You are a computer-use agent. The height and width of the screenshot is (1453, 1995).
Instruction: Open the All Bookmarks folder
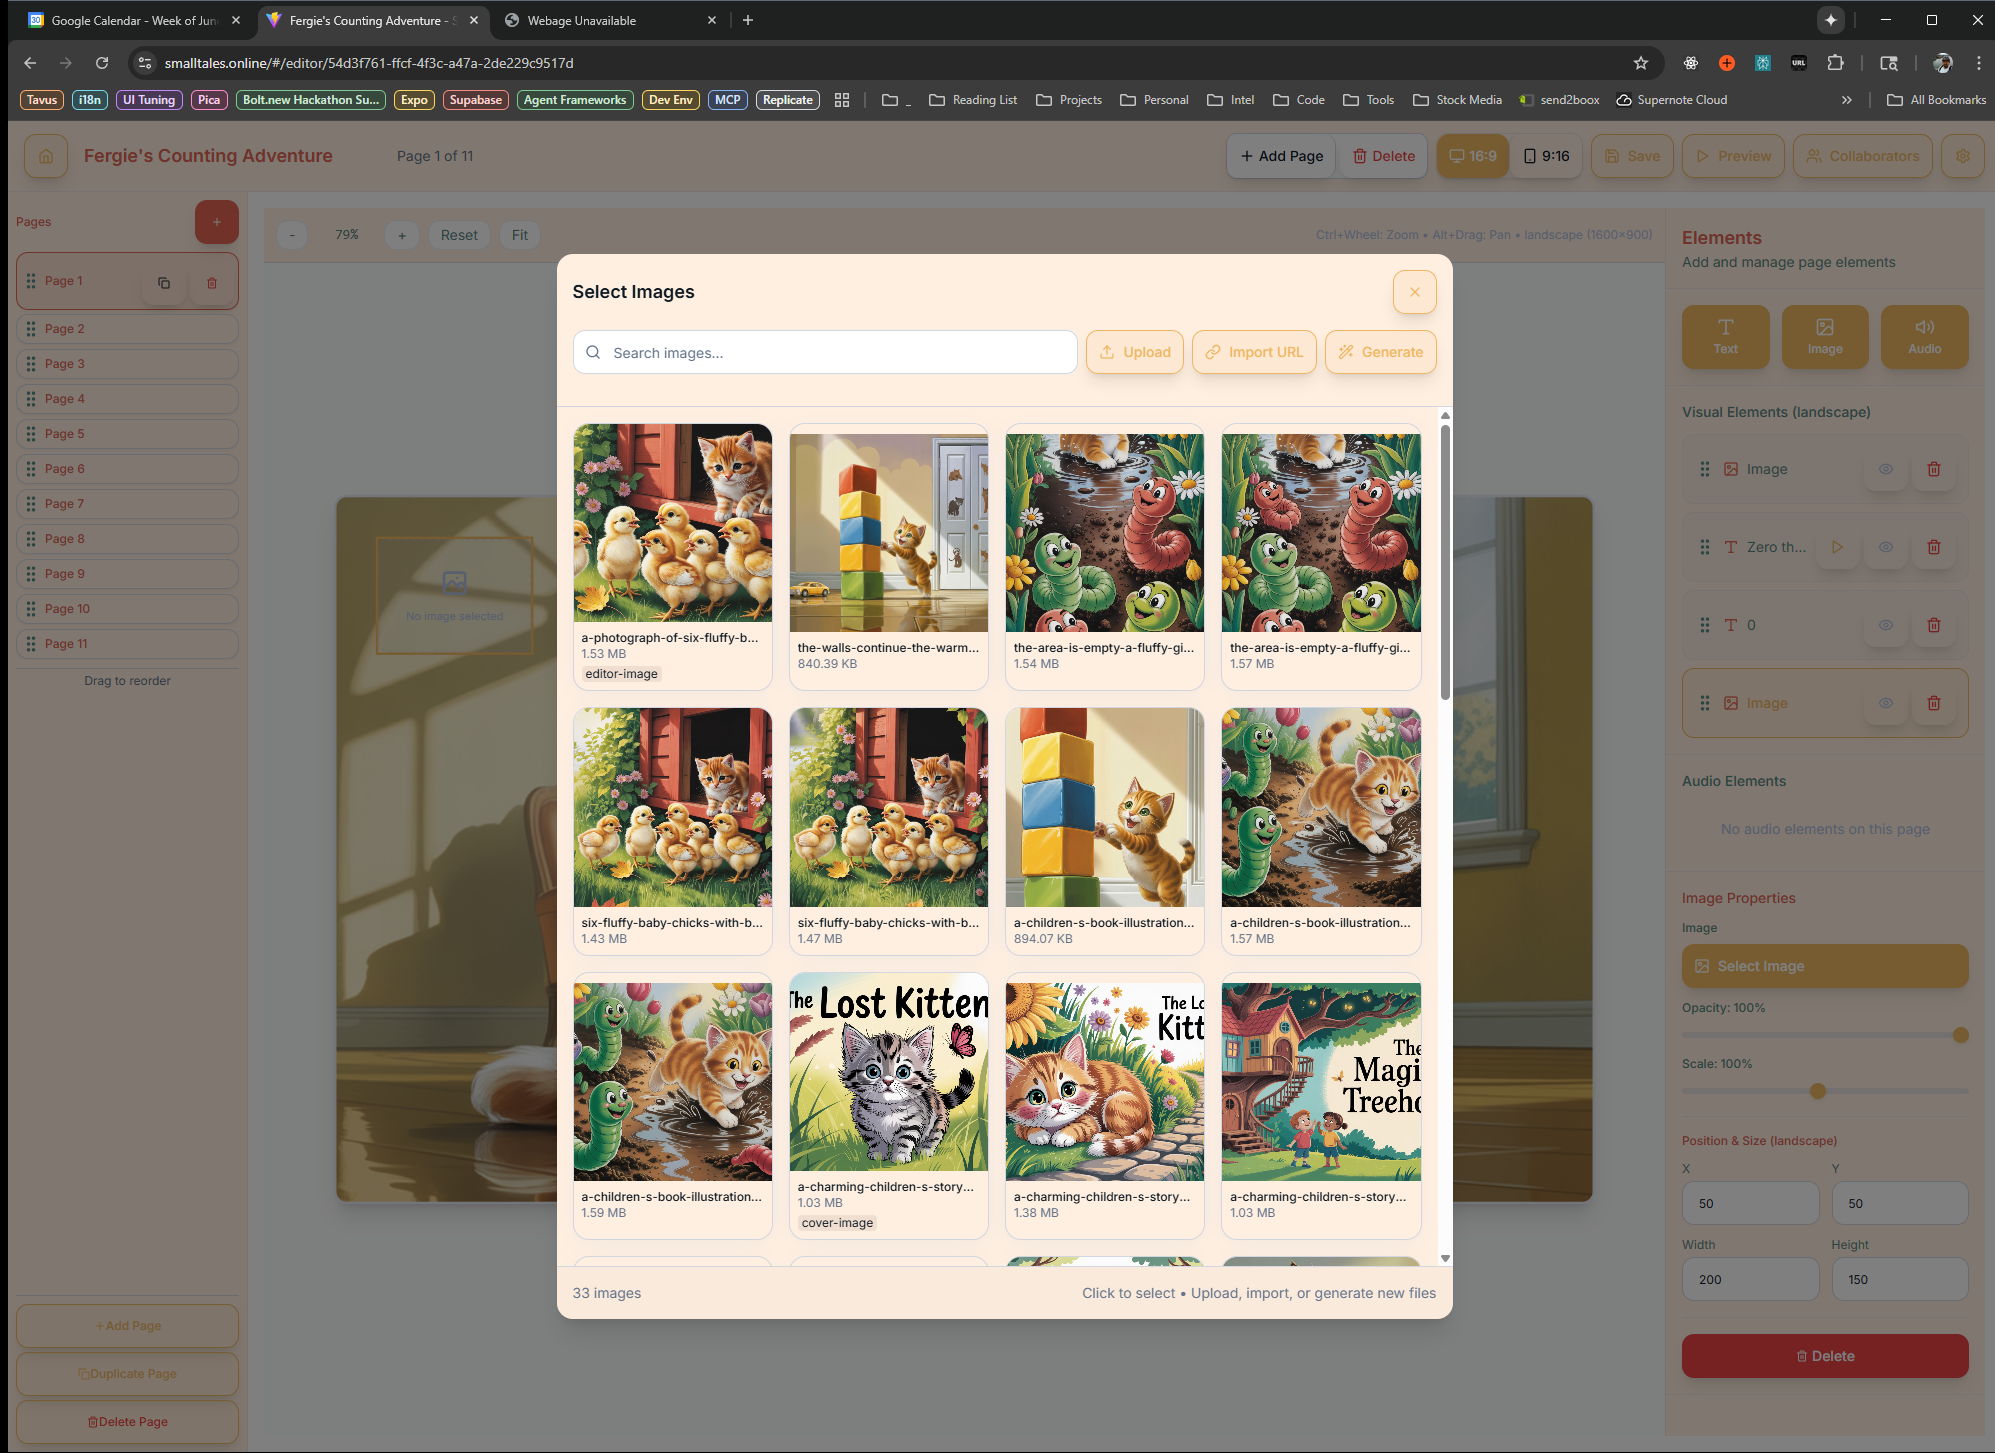1936,100
